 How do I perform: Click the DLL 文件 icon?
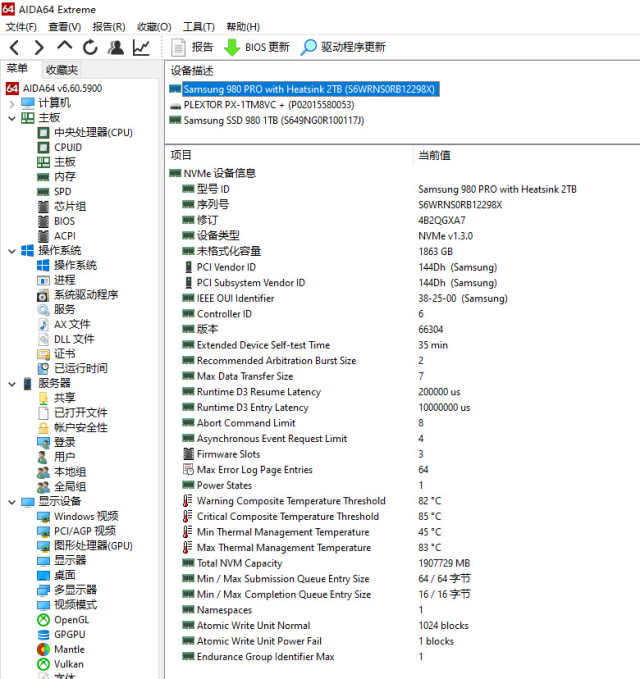[x=43, y=340]
